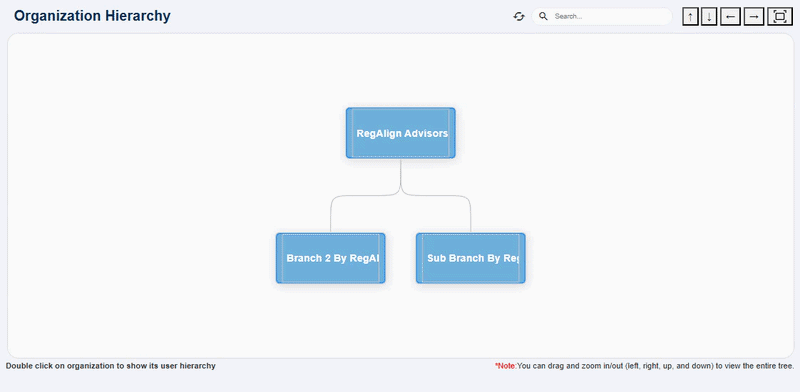Image resolution: width=800 pixels, height=392 pixels.
Task: Pan the tree right with right arrow
Action: tap(754, 16)
